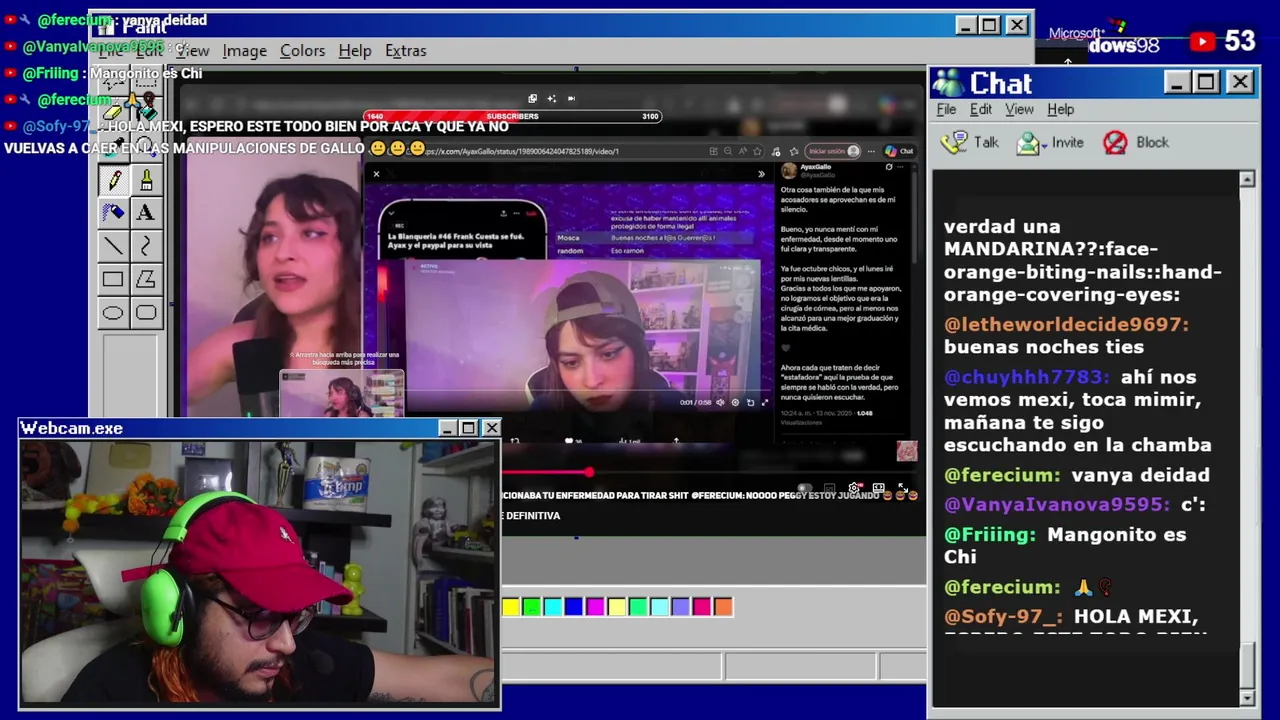Open the Chat window Edit menu

pos(981,109)
